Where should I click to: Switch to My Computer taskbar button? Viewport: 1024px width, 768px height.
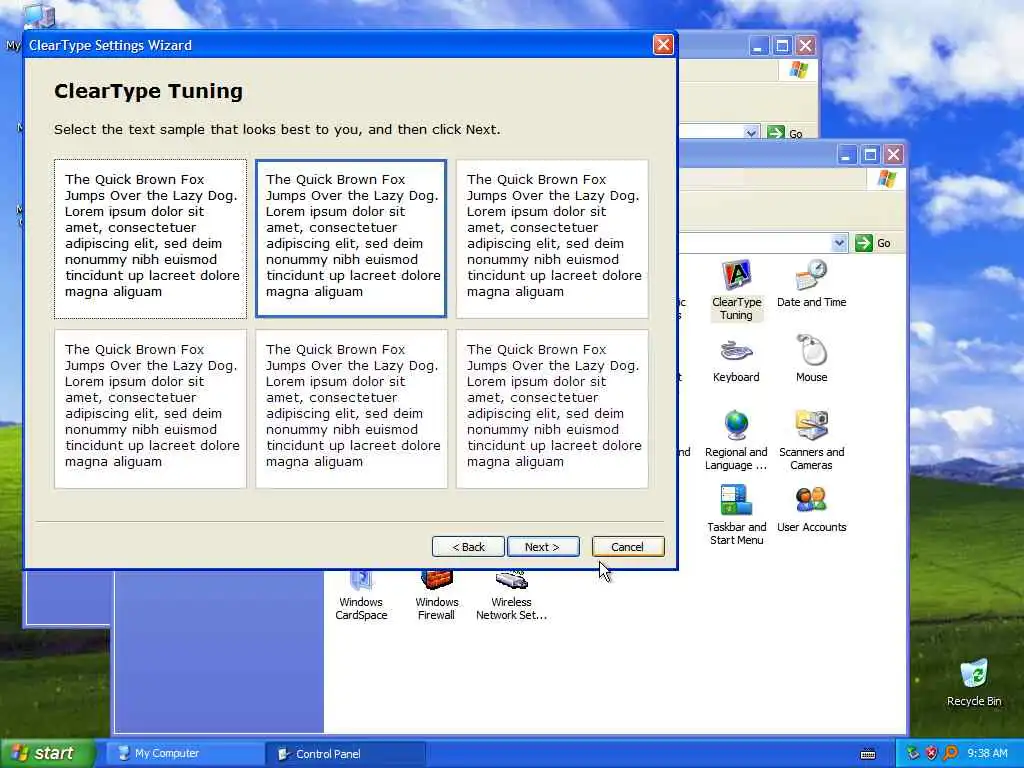(184, 754)
